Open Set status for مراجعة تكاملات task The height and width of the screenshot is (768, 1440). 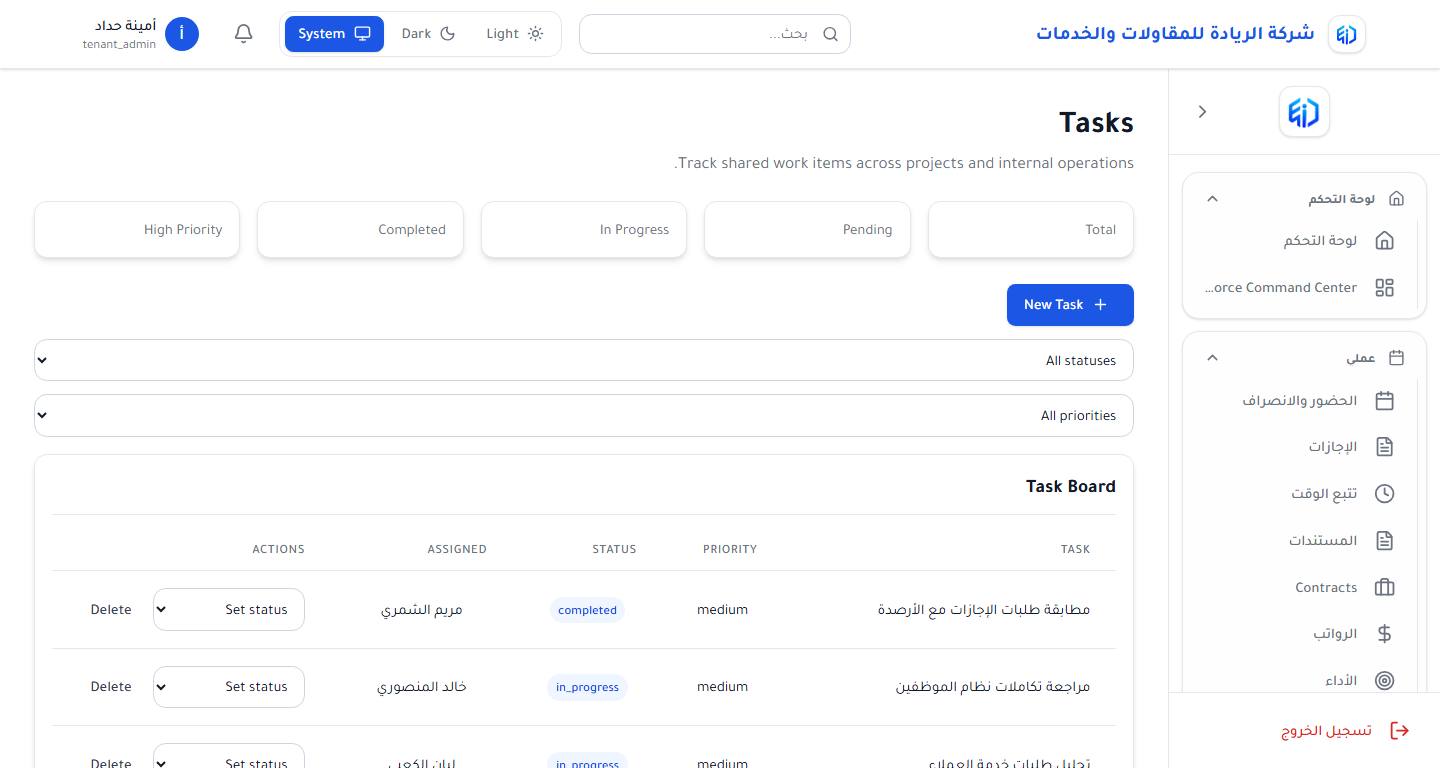point(229,687)
